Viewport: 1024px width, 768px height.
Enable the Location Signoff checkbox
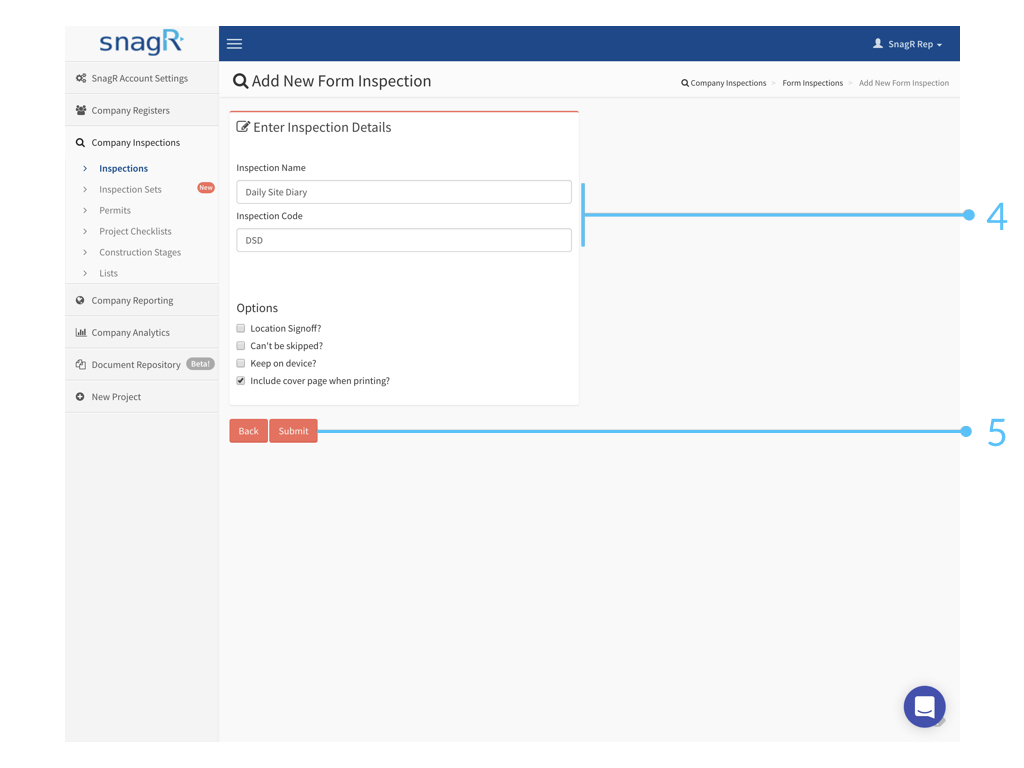(x=241, y=328)
